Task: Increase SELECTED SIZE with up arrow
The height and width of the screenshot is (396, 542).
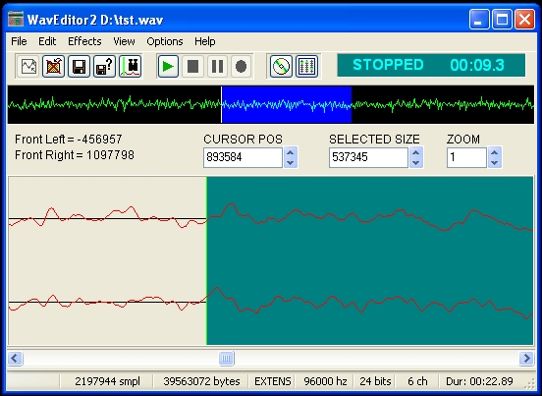Action: pyautogui.click(x=416, y=152)
